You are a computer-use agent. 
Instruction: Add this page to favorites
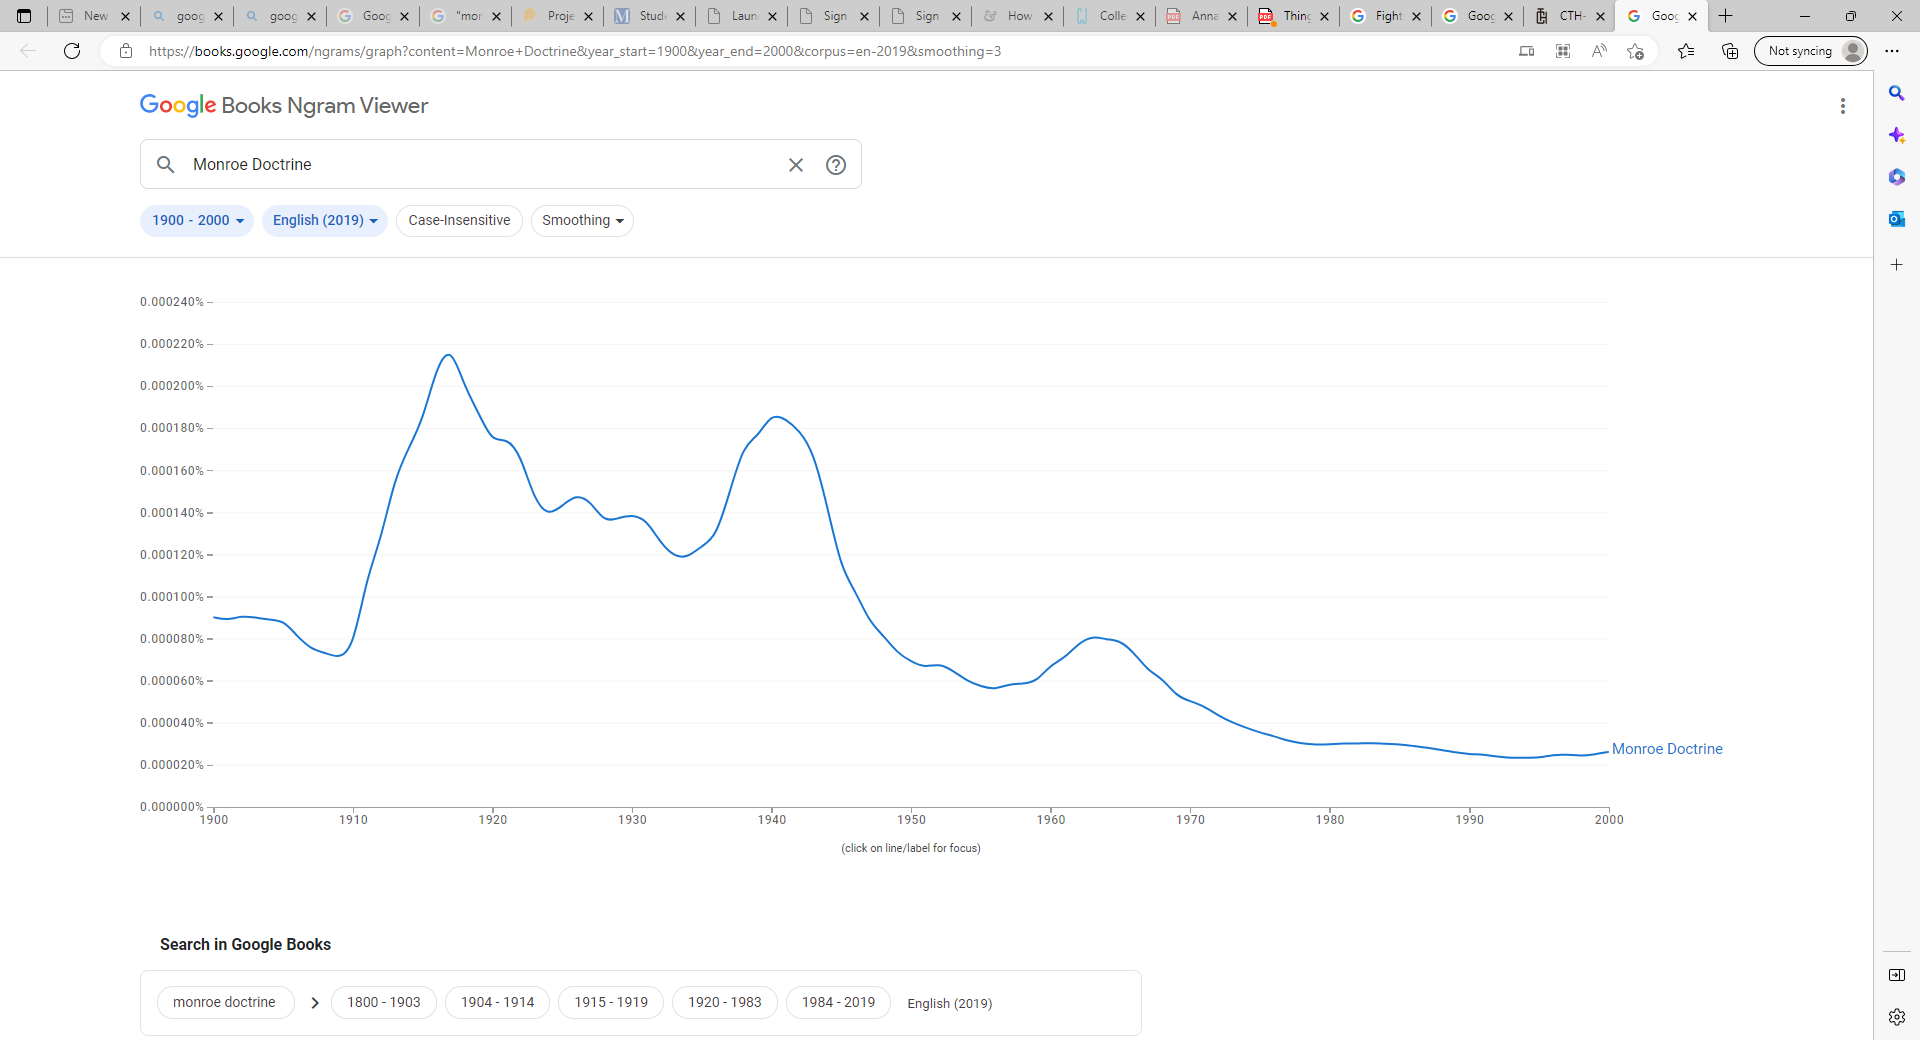click(x=1635, y=51)
